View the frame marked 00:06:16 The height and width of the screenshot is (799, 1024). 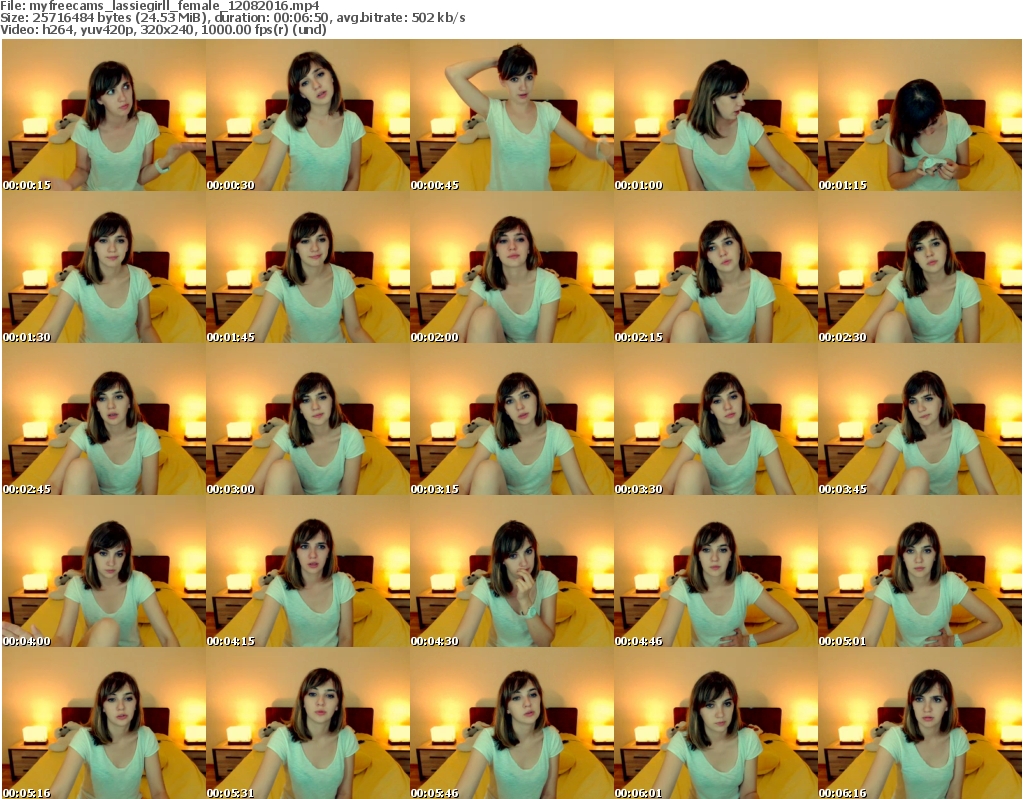click(920, 723)
